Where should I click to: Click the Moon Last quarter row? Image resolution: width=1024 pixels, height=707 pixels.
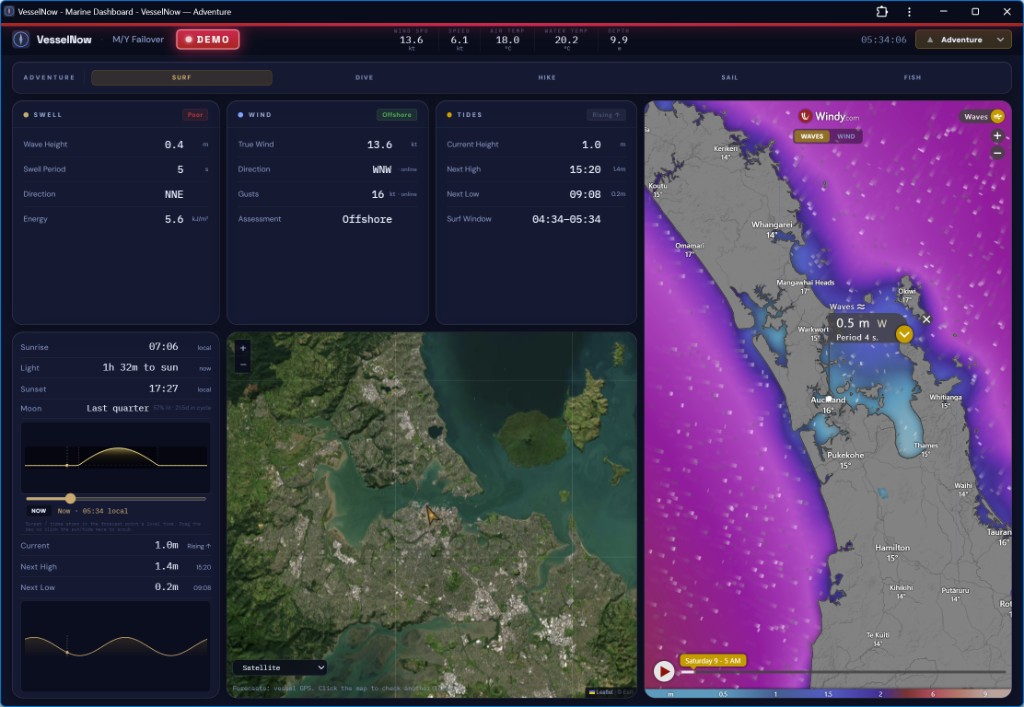[x=116, y=409]
